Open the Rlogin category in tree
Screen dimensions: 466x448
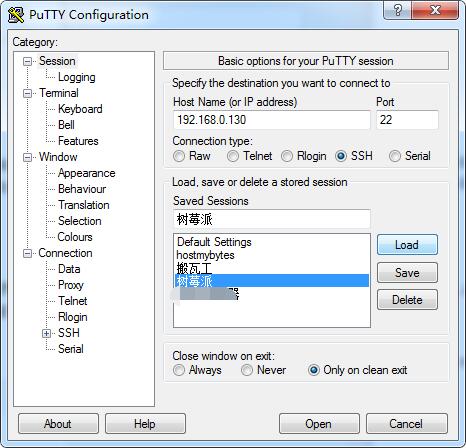coord(73,317)
